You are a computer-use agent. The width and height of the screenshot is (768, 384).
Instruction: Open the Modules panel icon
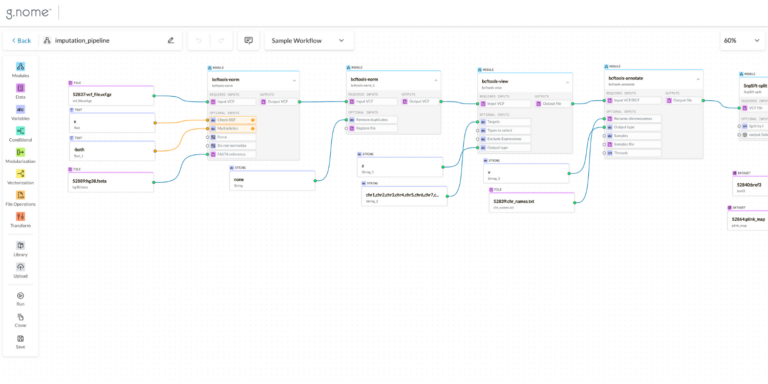(21, 67)
